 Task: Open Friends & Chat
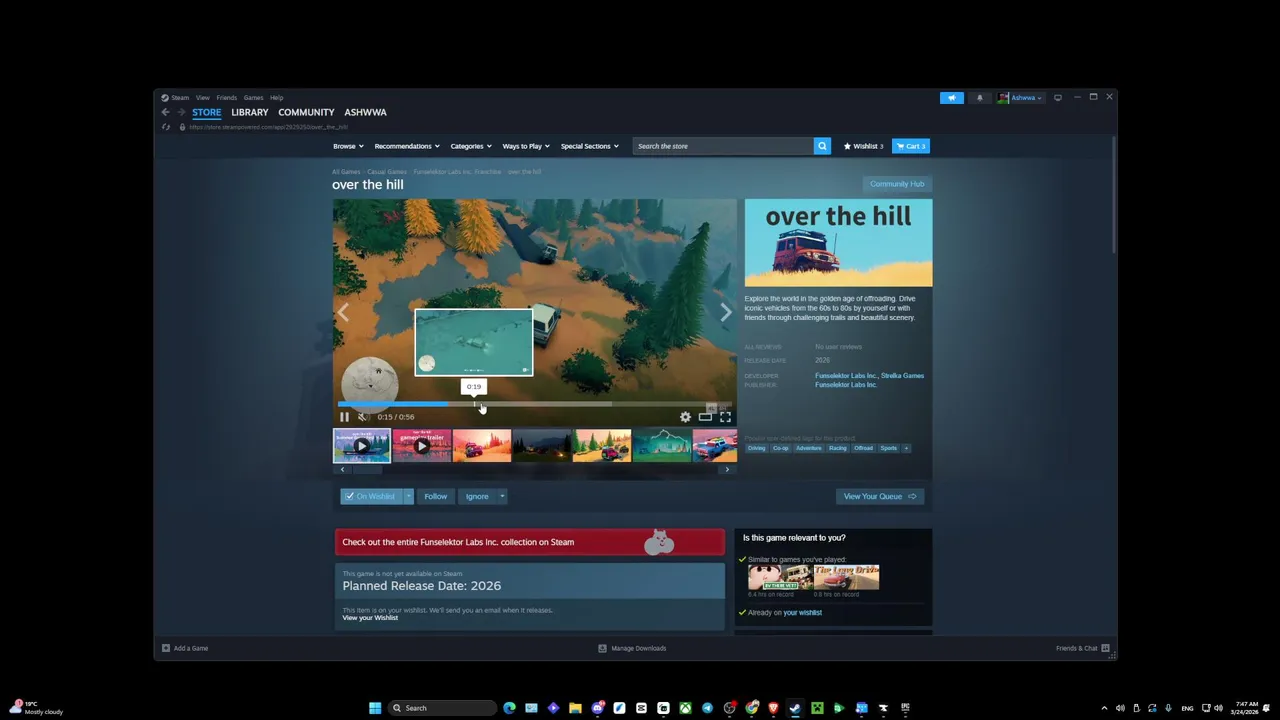point(1083,648)
